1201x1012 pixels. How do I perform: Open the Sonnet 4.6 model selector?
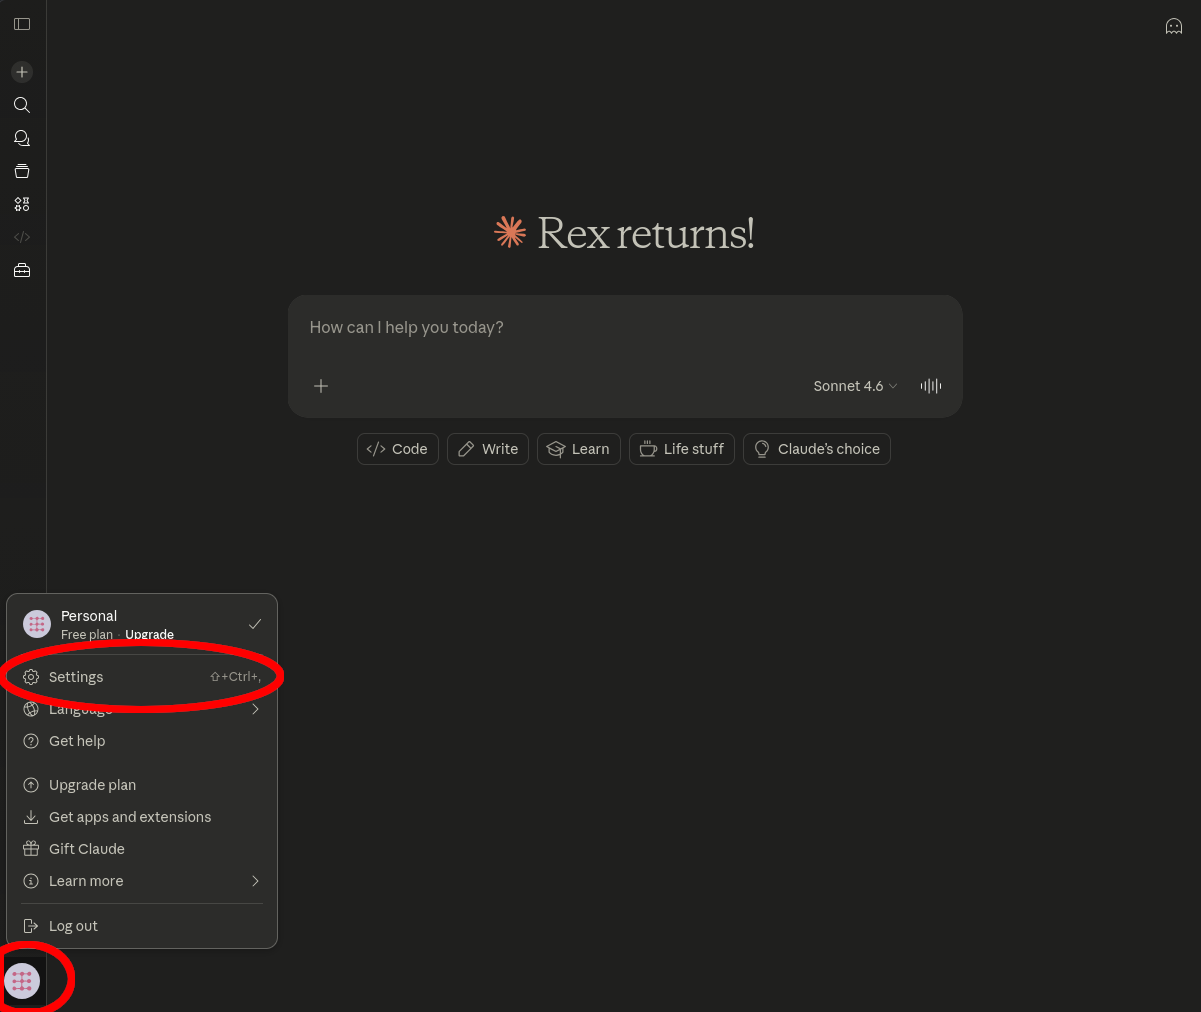coord(854,385)
